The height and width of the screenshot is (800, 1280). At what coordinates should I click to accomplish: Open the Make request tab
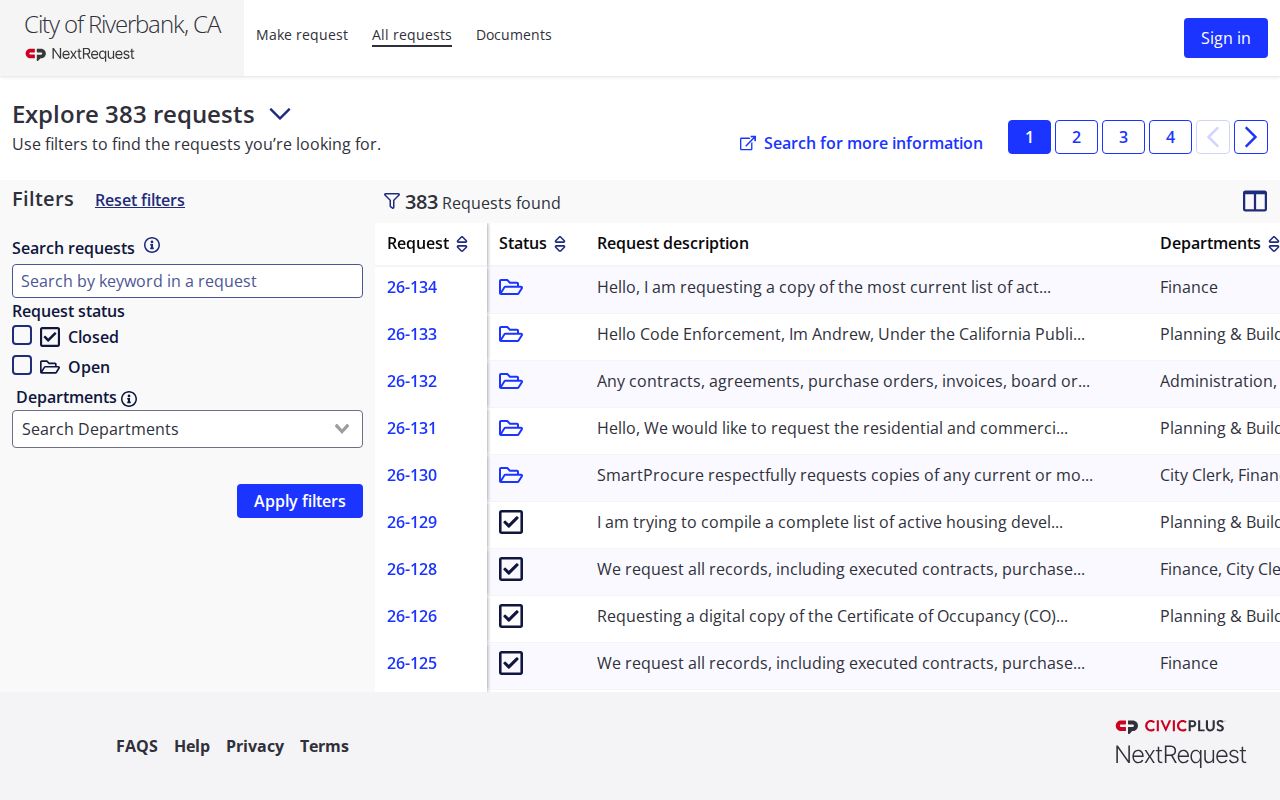(x=302, y=35)
